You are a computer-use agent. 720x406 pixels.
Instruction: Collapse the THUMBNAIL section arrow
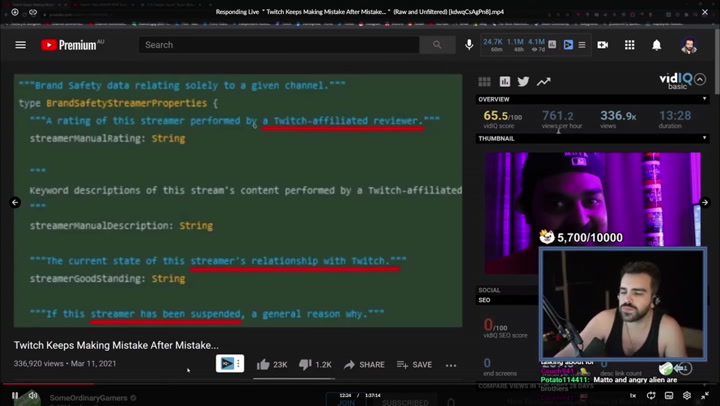pyautogui.click(x=704, y=138)
